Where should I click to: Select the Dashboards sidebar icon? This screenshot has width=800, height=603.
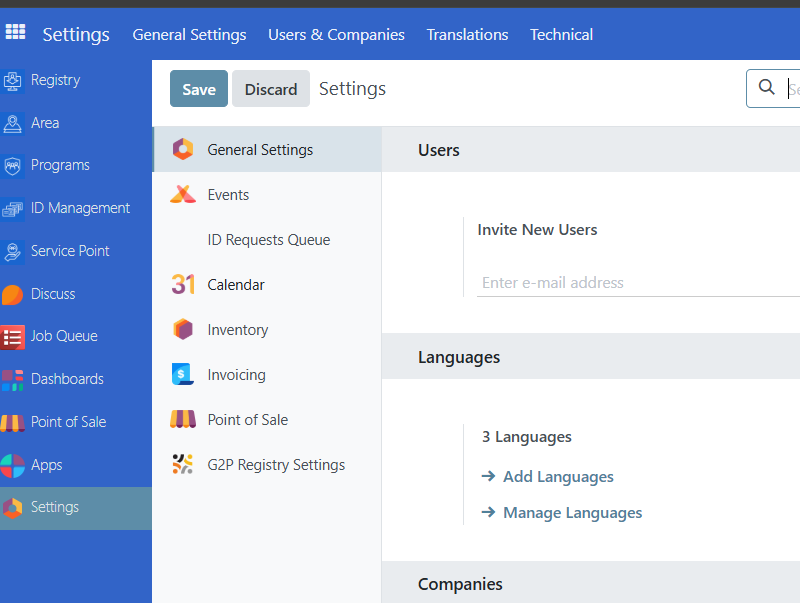[x=14, y=379]
